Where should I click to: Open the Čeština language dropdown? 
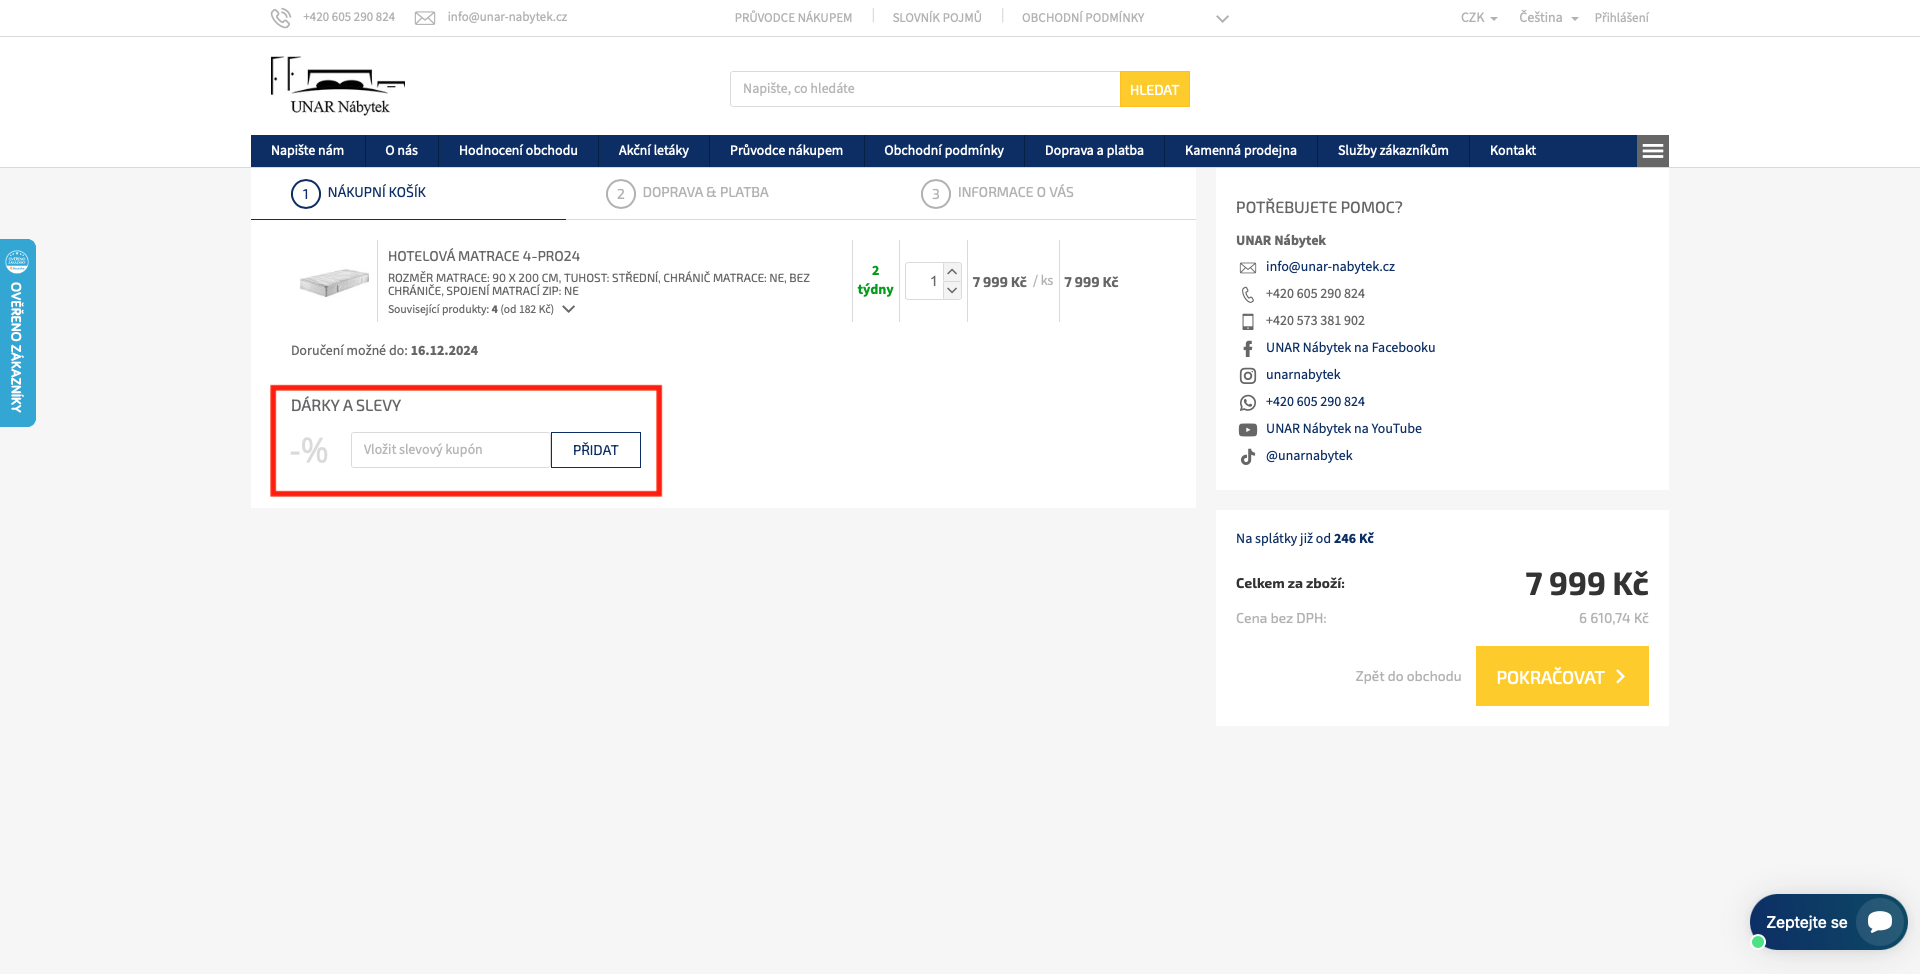pos(1548,18)
